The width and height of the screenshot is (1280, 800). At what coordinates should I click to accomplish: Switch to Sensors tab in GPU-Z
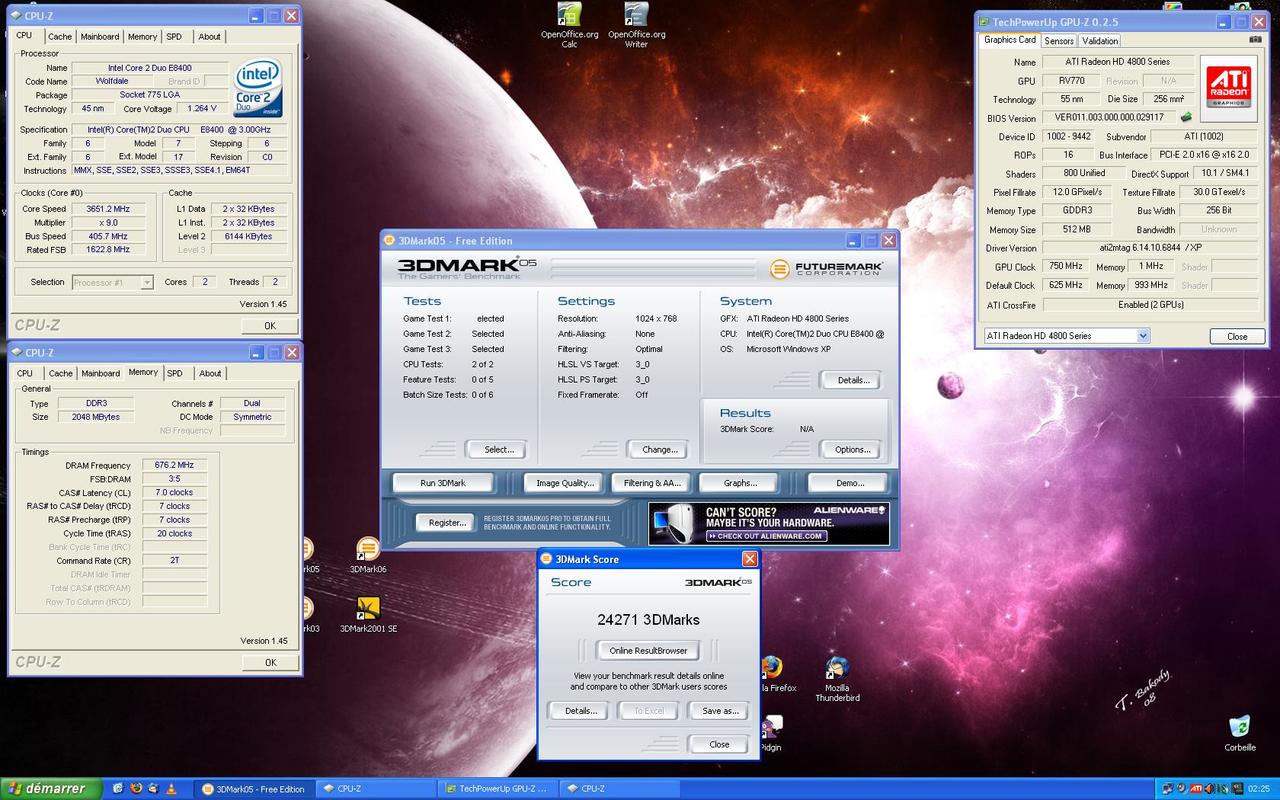coord(1059,41)
